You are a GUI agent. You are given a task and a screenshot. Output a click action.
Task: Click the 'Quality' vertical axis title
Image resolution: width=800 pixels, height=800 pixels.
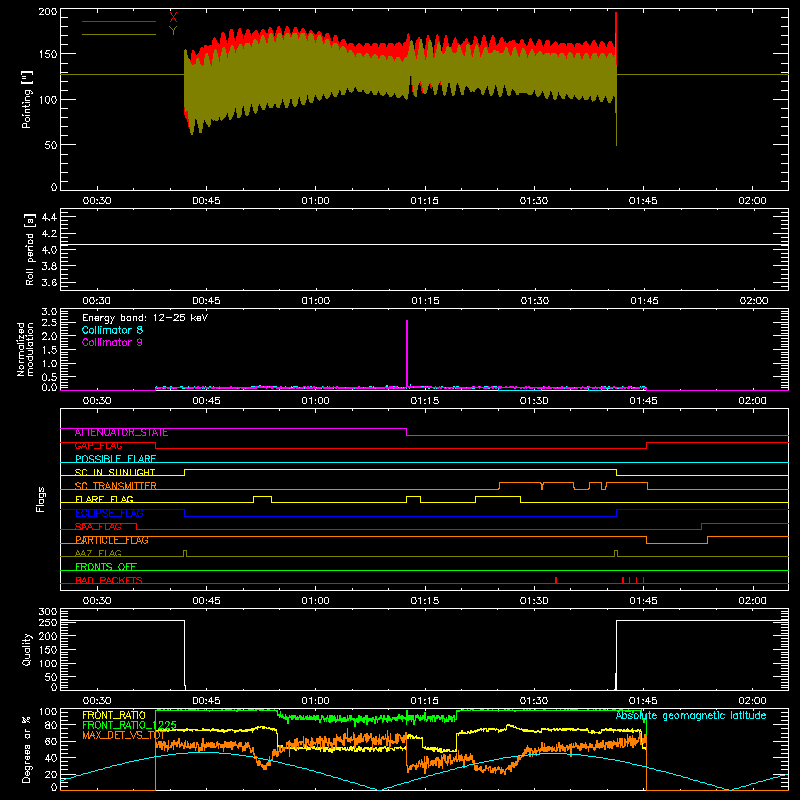pos(27,649)
